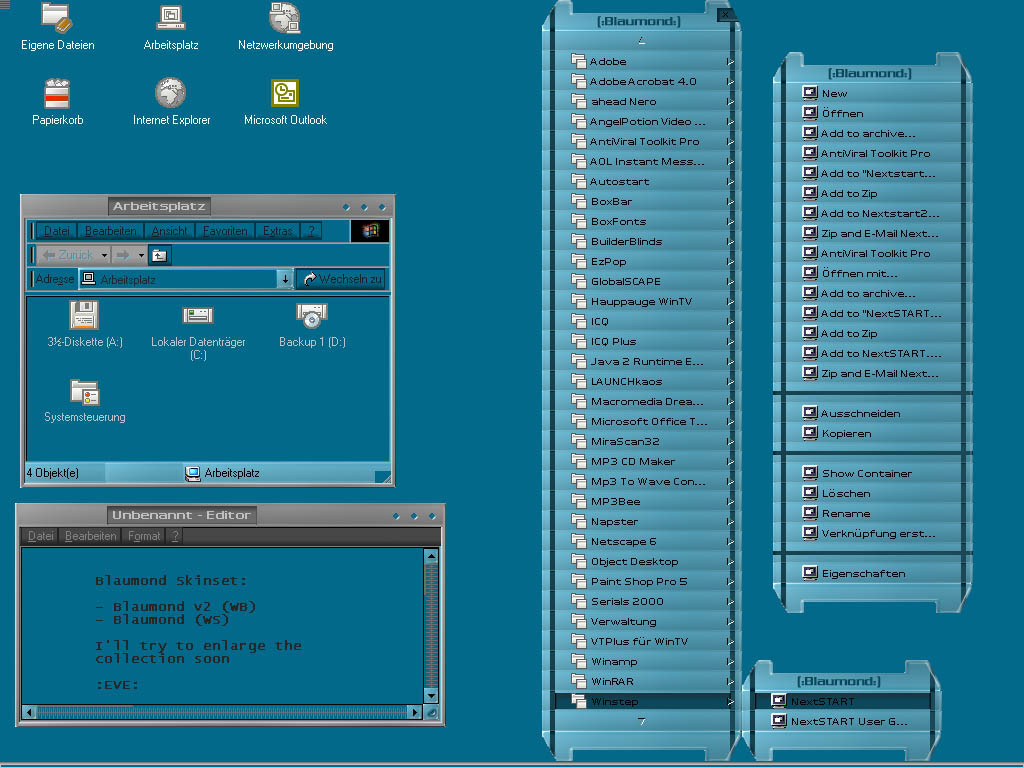Choose Eigenschaften in the context menu
Viewport: 1024px width, 768px height.
(873, 573)
